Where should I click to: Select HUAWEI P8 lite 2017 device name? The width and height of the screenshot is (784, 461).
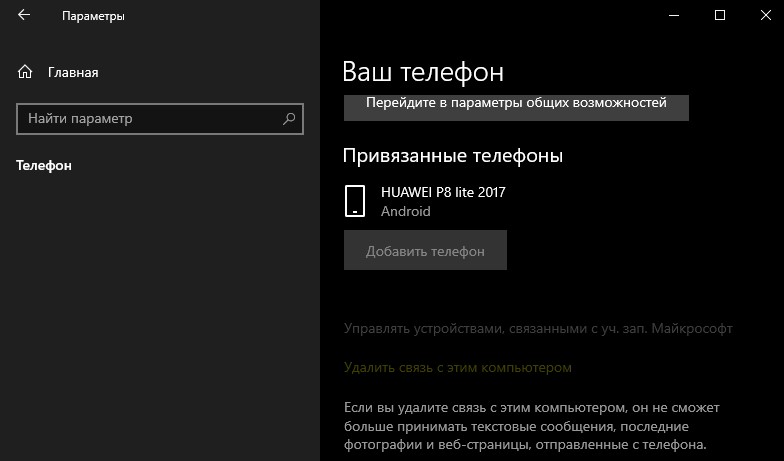click(443, 192)
